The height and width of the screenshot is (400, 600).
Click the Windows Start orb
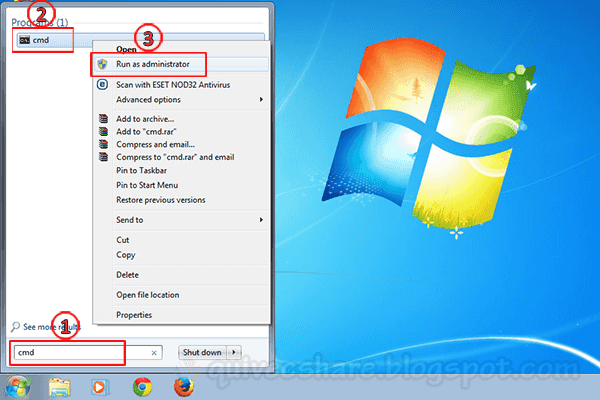tap(17, 387)
